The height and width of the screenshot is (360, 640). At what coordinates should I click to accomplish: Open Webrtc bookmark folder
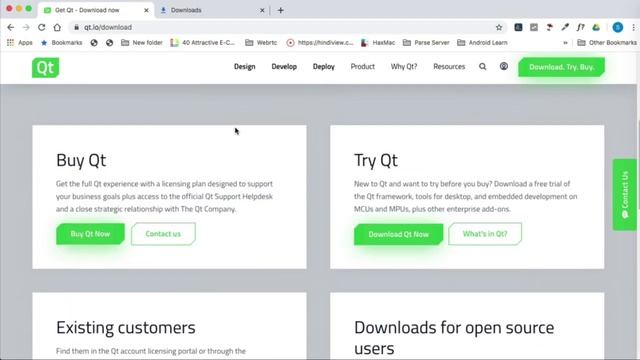click(261, 42)
